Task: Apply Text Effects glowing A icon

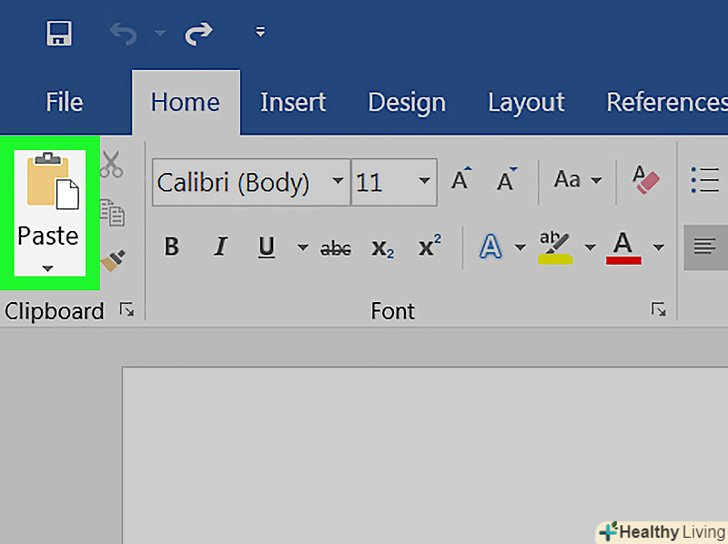Action: click(490, 247)
